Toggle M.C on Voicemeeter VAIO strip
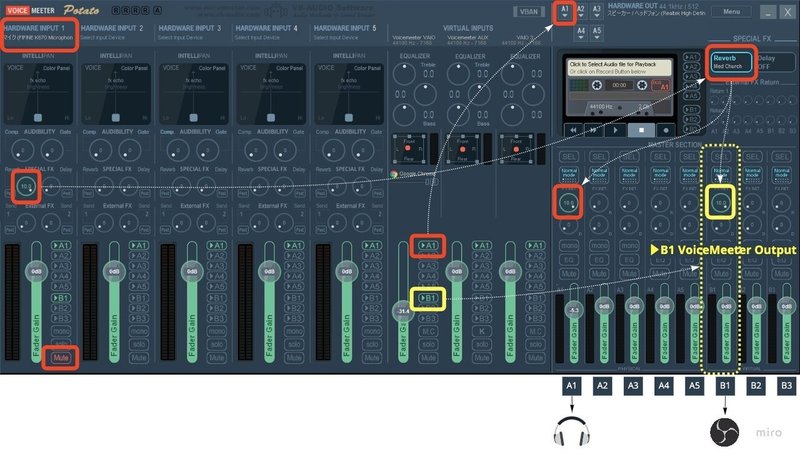 [x=429, y=331]
